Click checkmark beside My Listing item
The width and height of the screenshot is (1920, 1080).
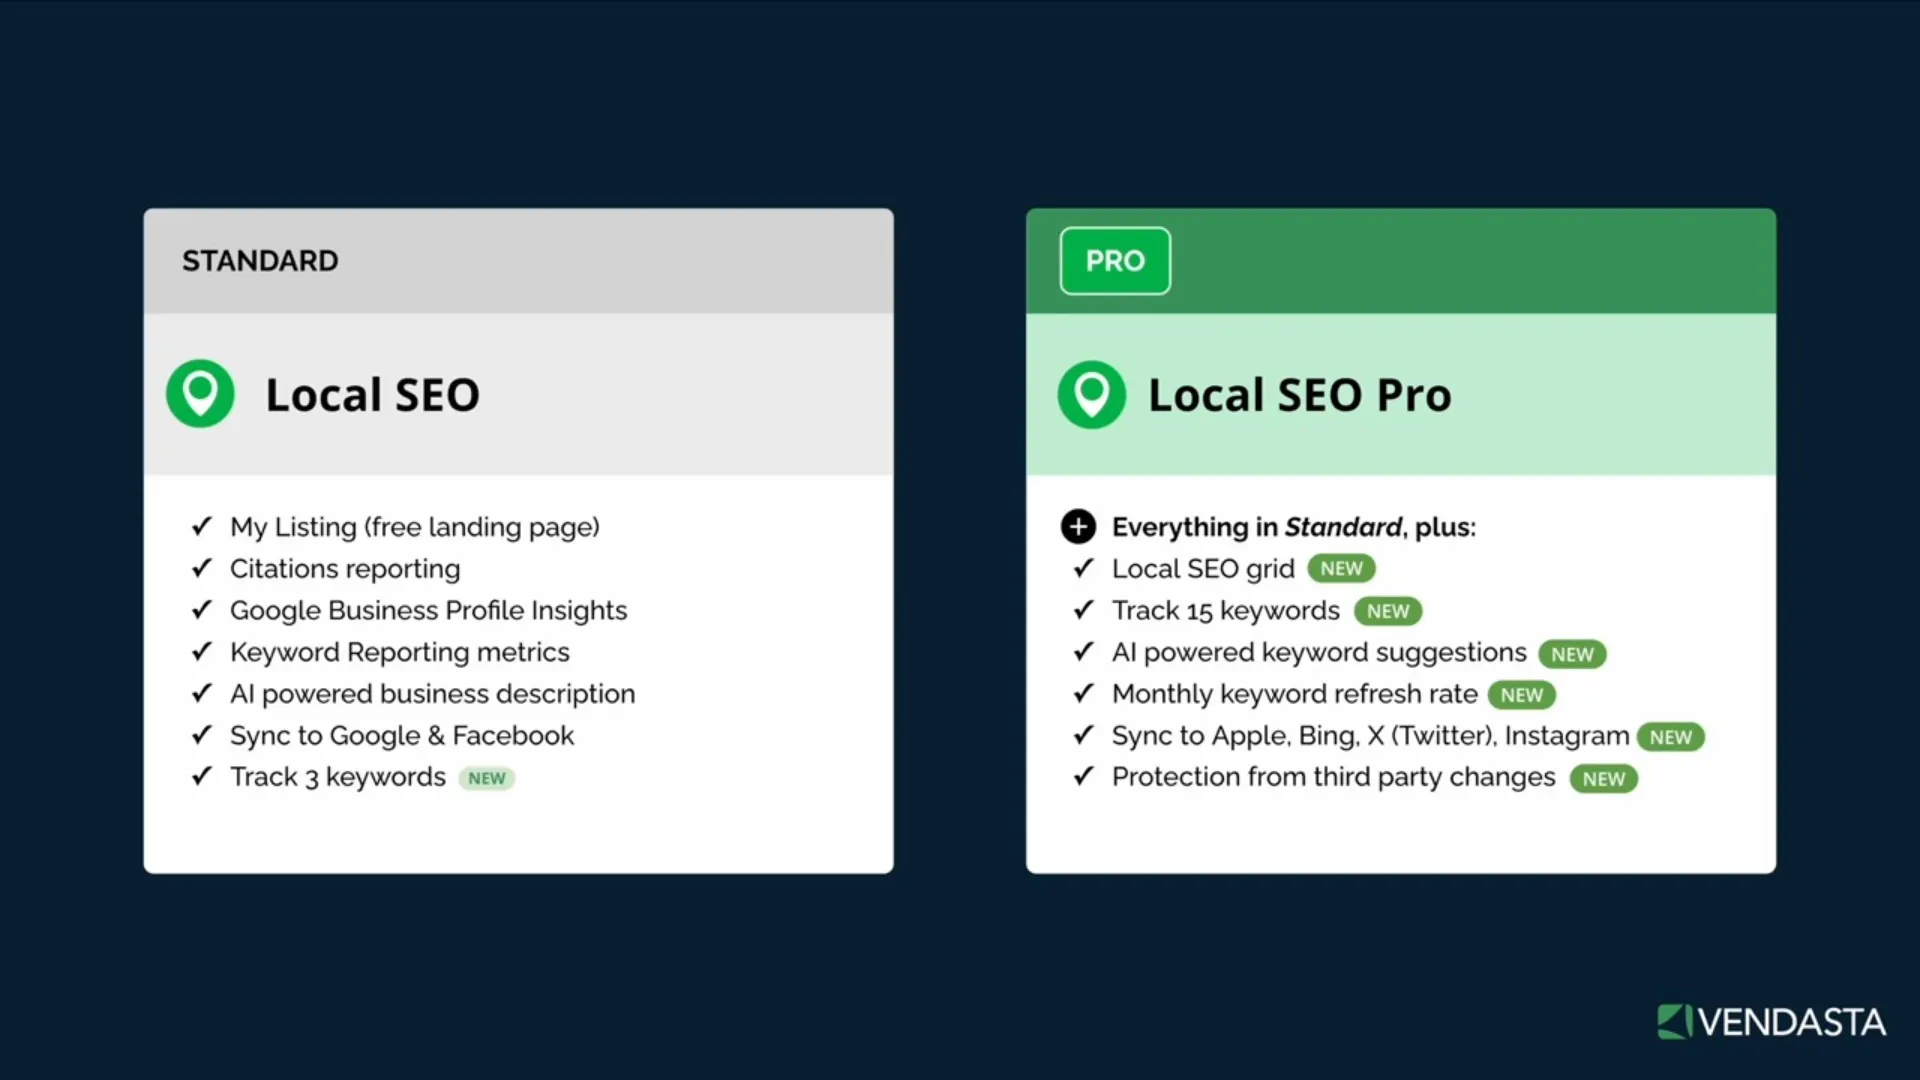point(202,526)
